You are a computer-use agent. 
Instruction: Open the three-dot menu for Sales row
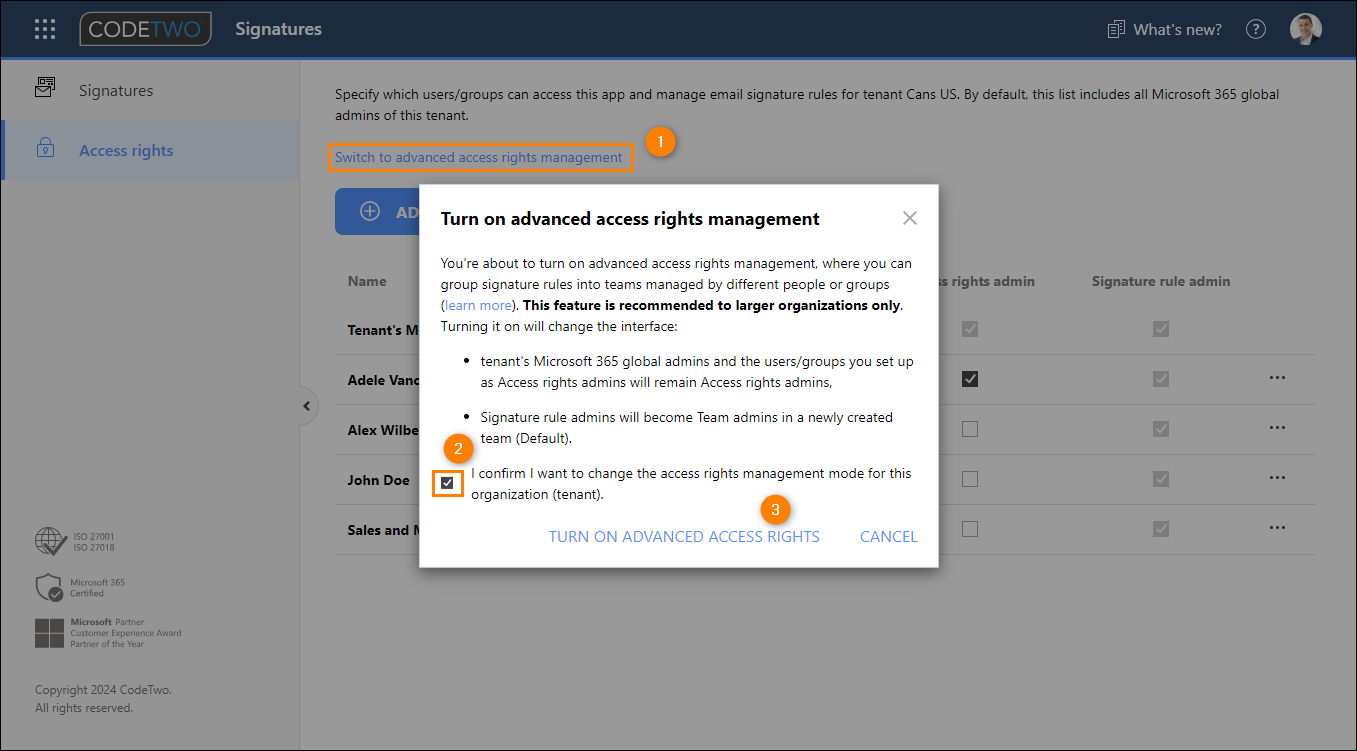point(1277,528)
